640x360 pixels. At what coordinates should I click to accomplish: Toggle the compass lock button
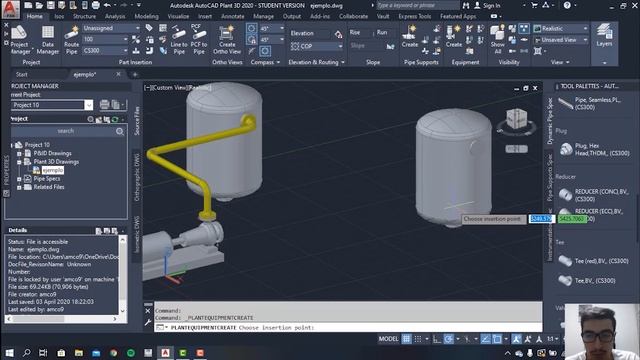(x=251, y=40)
